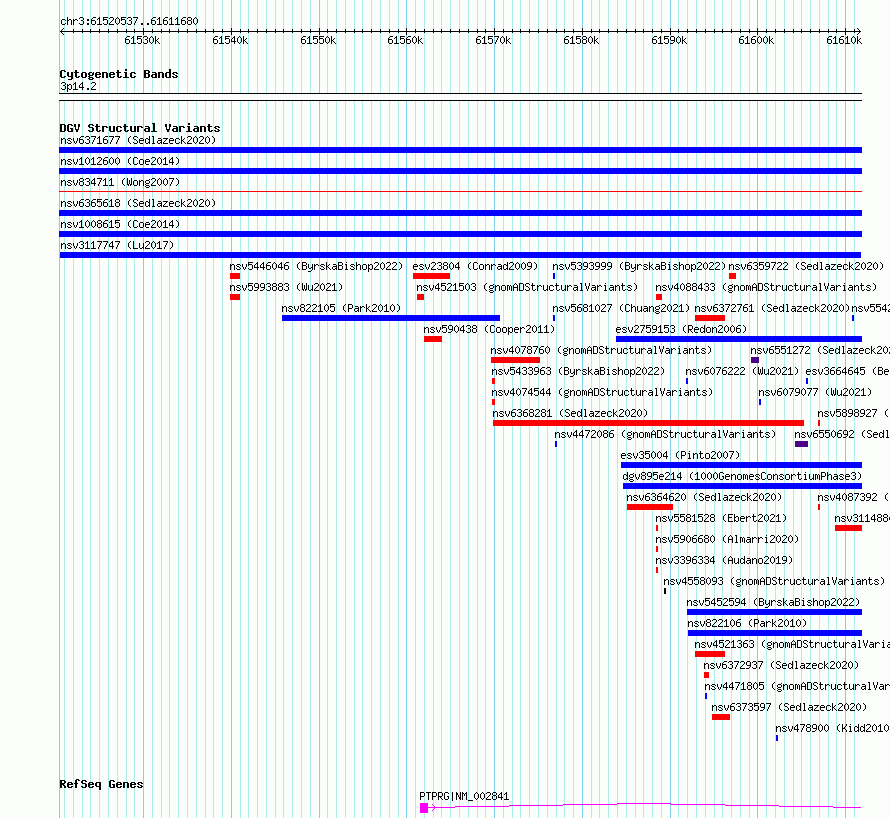Image resolution: width=890 pixels, height=818 pixels.
Task: Click red bar under nsv590438 (Cooper2011)
Action: [x=433, y=339]
